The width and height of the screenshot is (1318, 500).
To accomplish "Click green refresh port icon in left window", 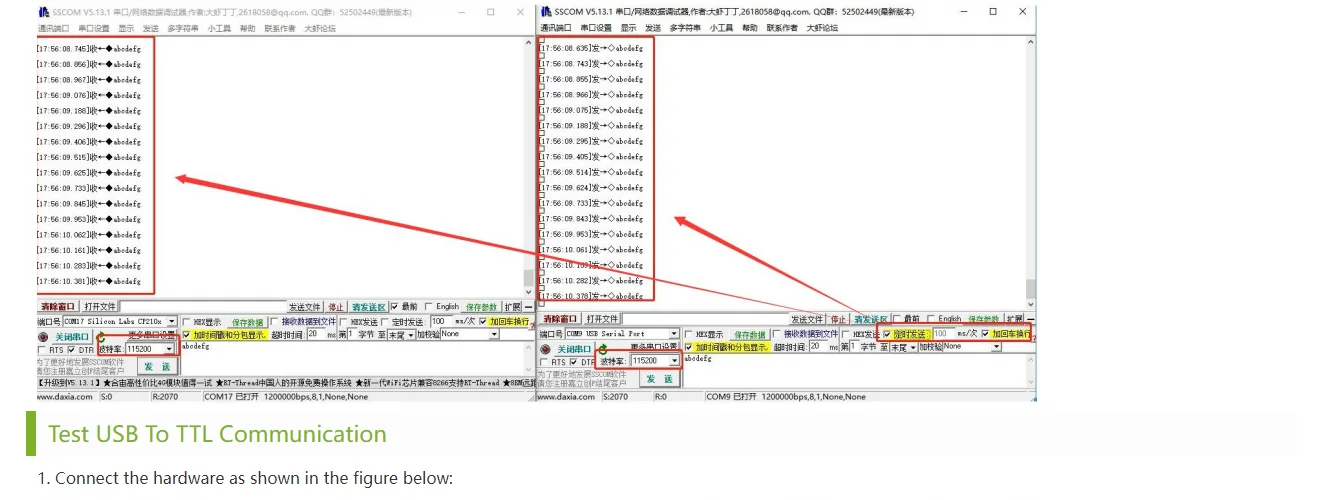I will (101, 337).
